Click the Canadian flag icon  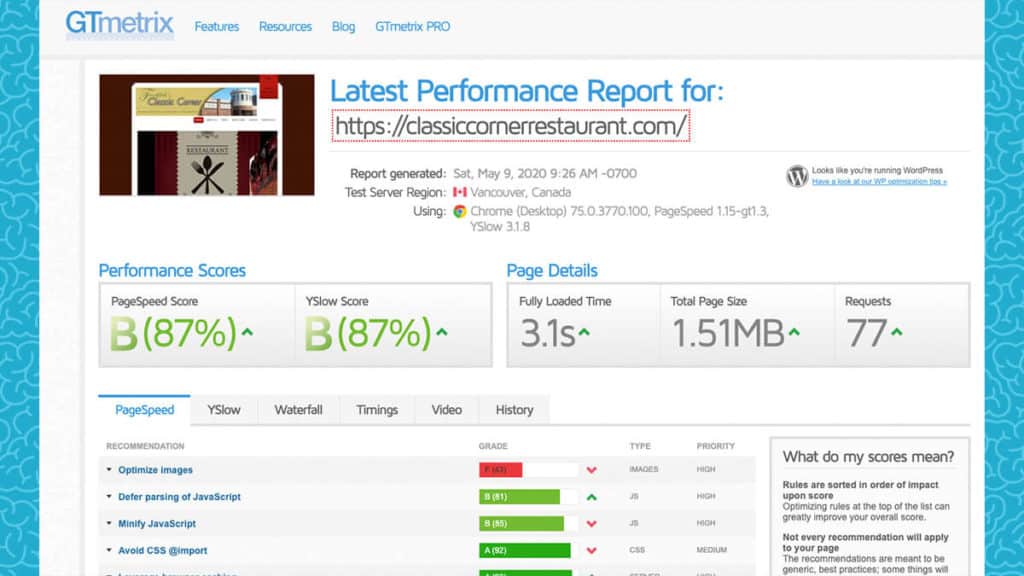point(460,192)
